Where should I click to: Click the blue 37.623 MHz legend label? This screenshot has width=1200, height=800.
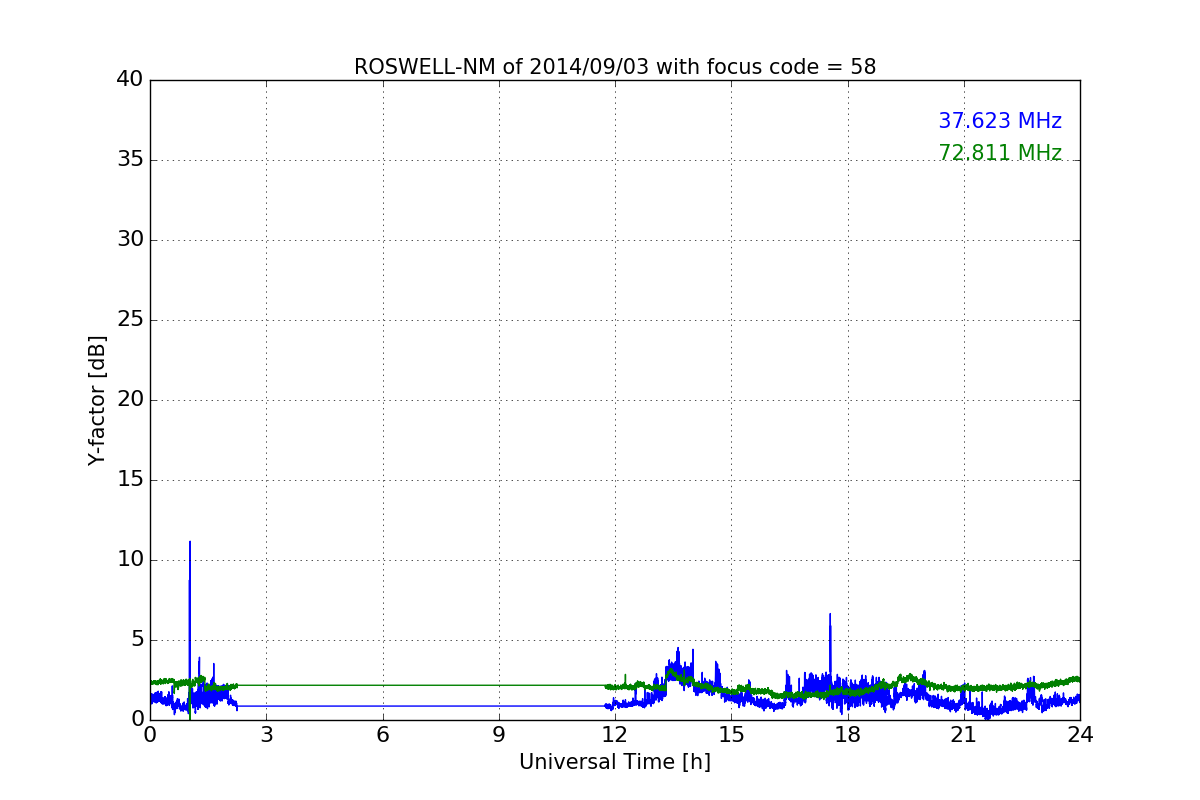(1000, 121)
